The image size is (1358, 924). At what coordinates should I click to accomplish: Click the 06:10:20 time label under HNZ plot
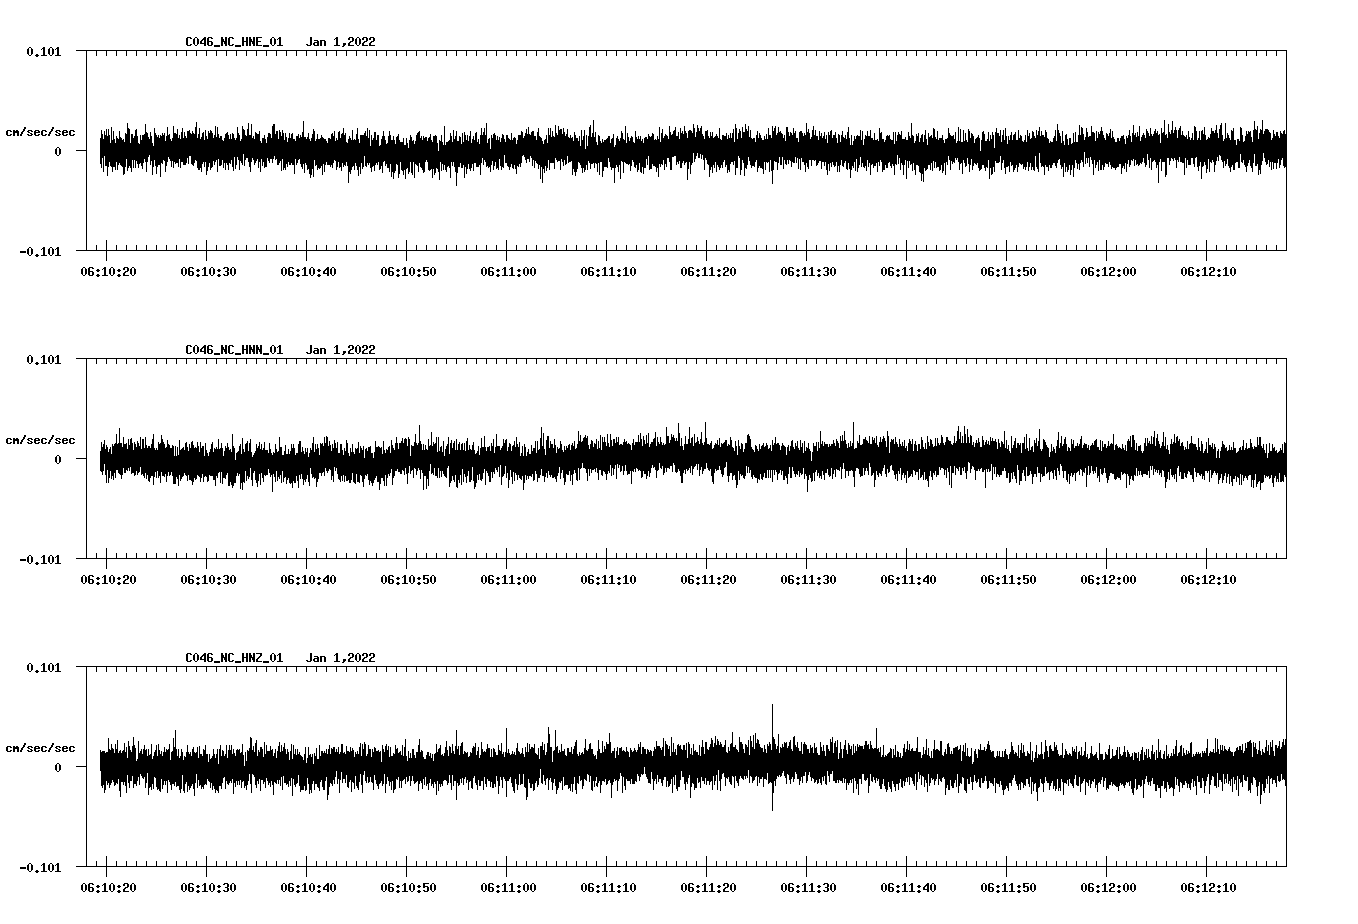108,888
